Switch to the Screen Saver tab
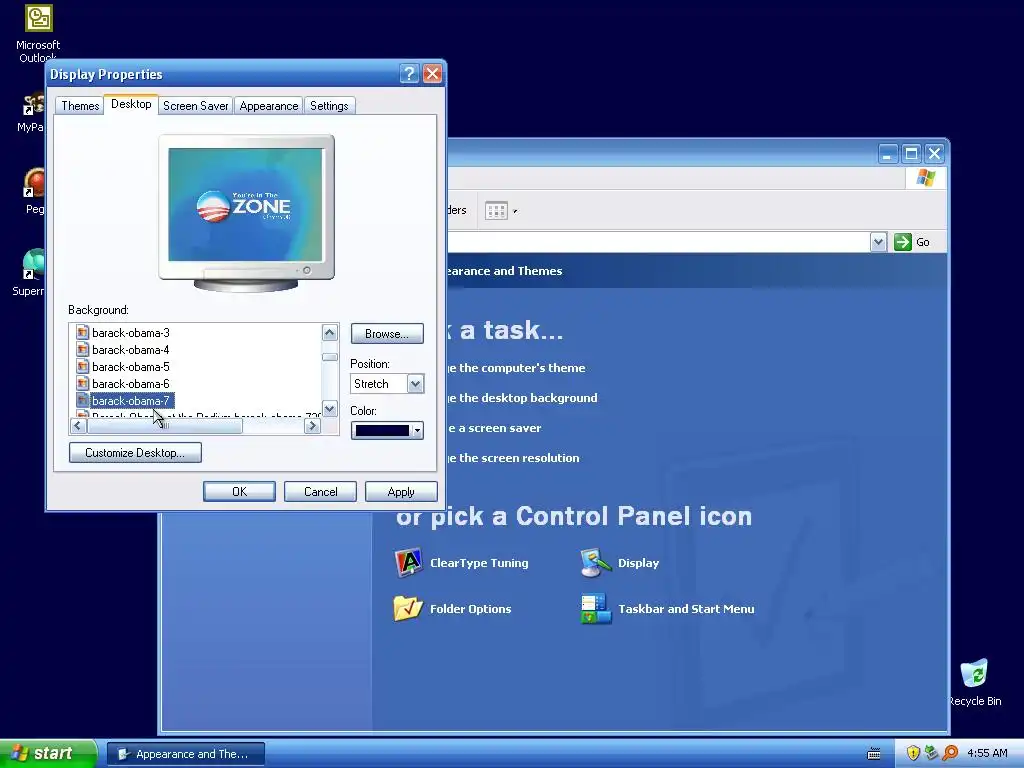The image size is (1024, 768). pos(195,106)
